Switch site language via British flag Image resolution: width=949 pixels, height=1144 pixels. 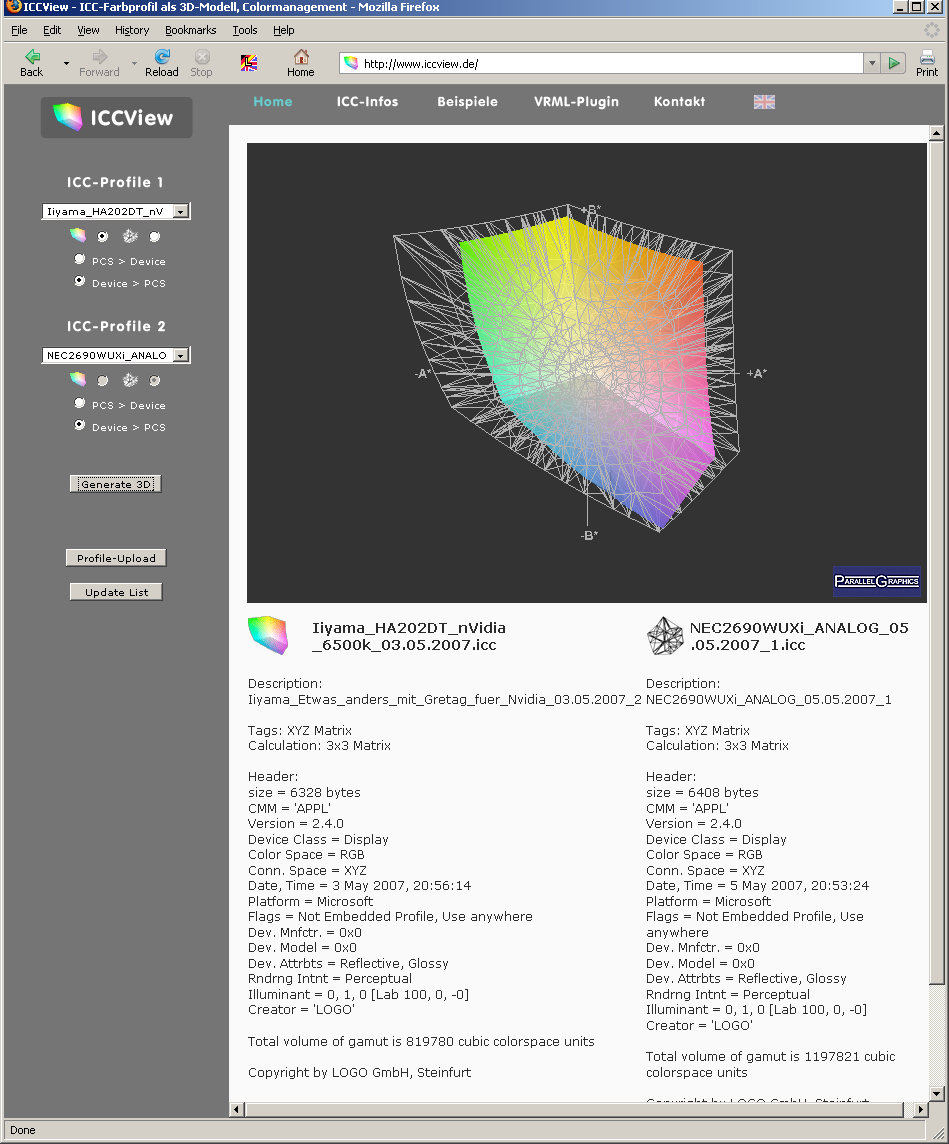click(764, 102)
